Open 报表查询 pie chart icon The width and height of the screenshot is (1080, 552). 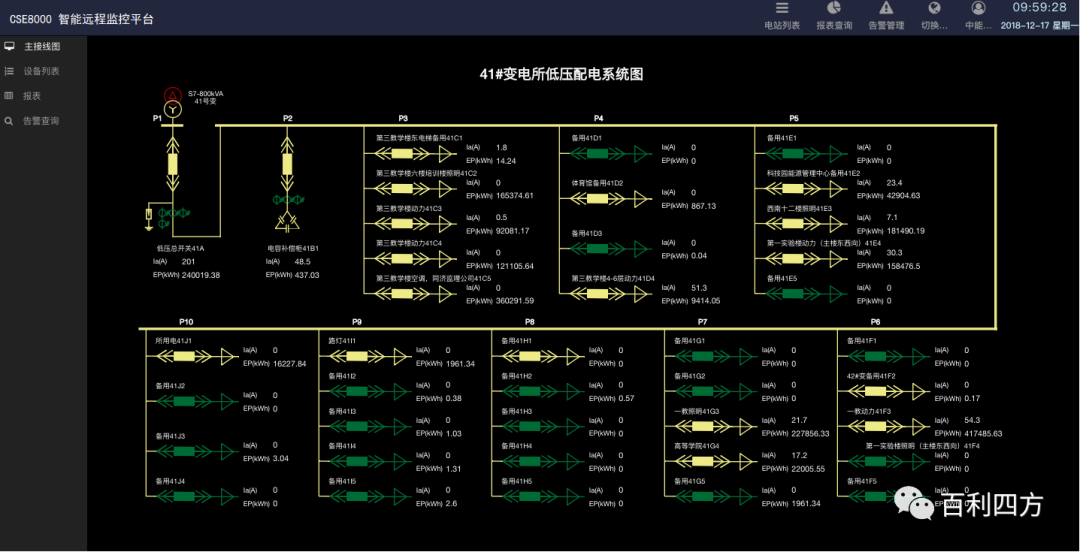pyautogui.click(x=834, y=8)
